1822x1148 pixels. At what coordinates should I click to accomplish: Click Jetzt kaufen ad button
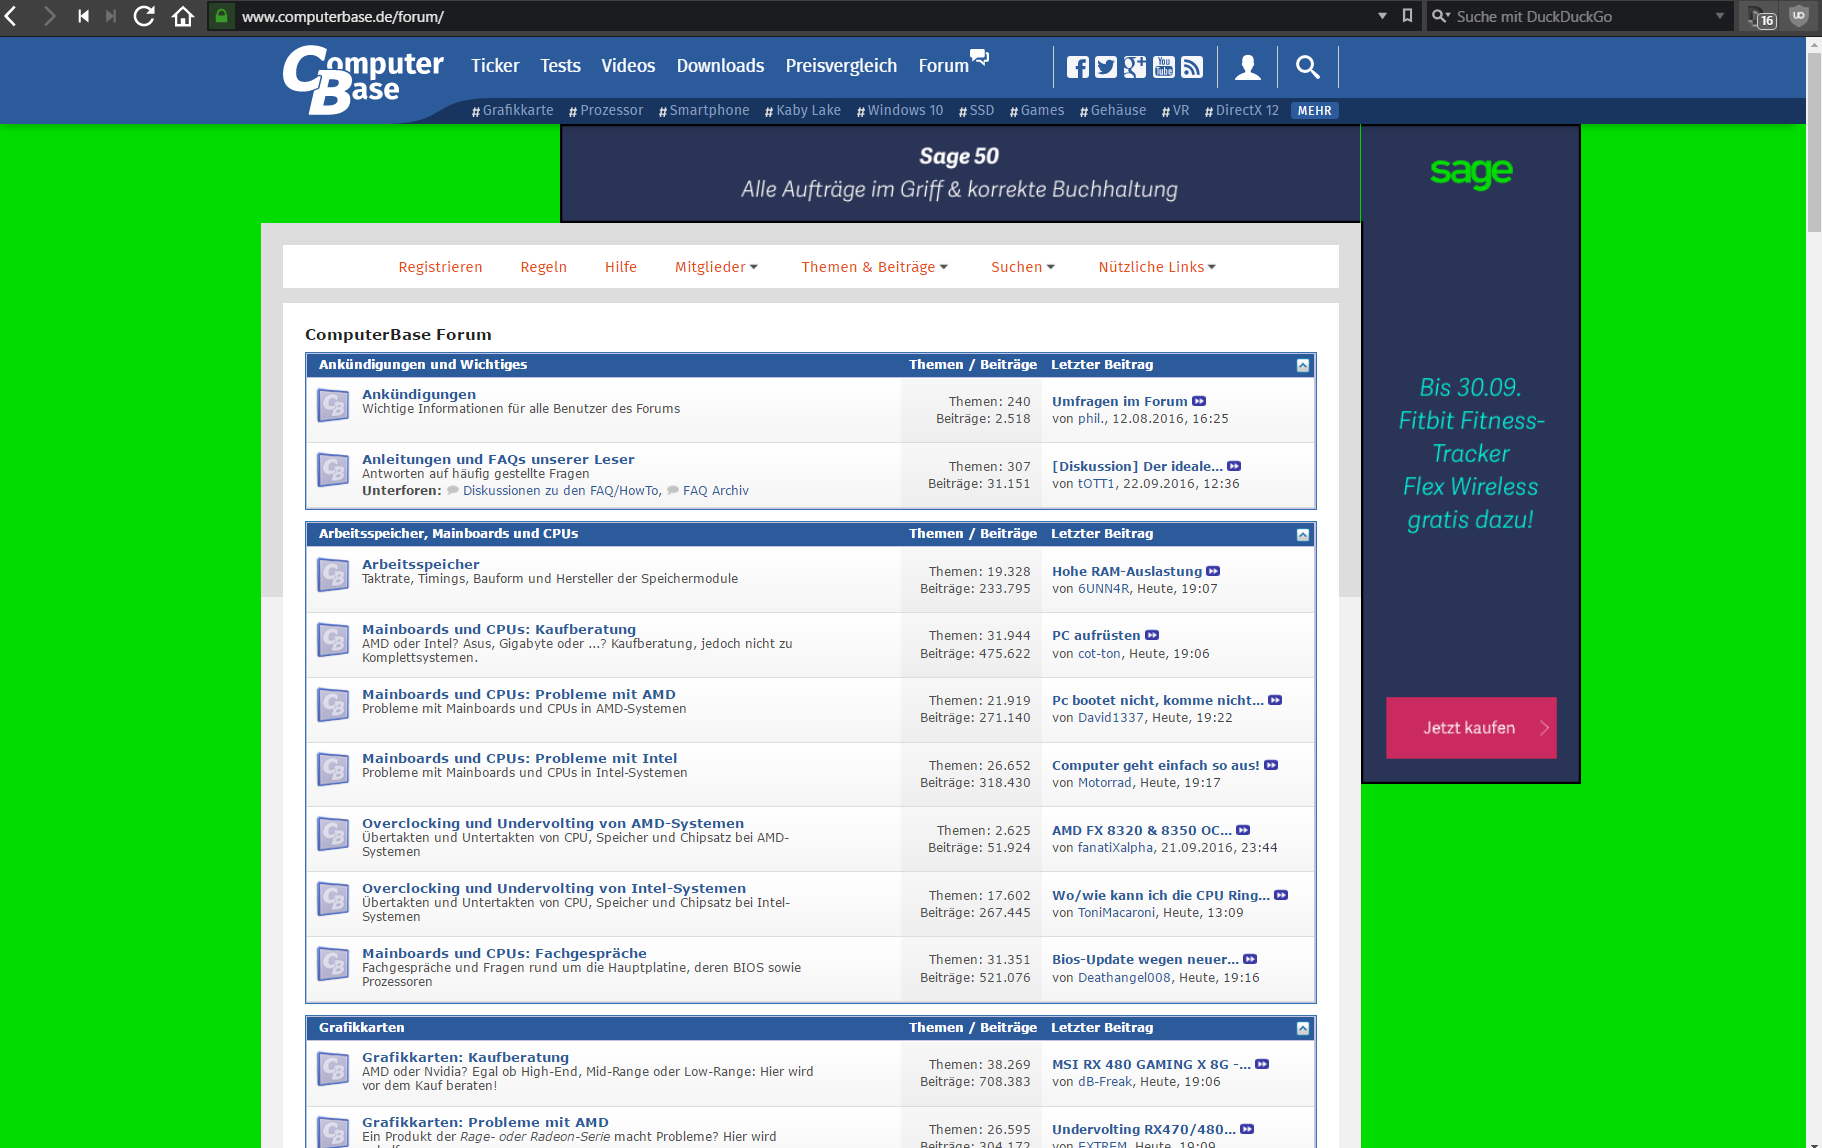[1470, 727]
